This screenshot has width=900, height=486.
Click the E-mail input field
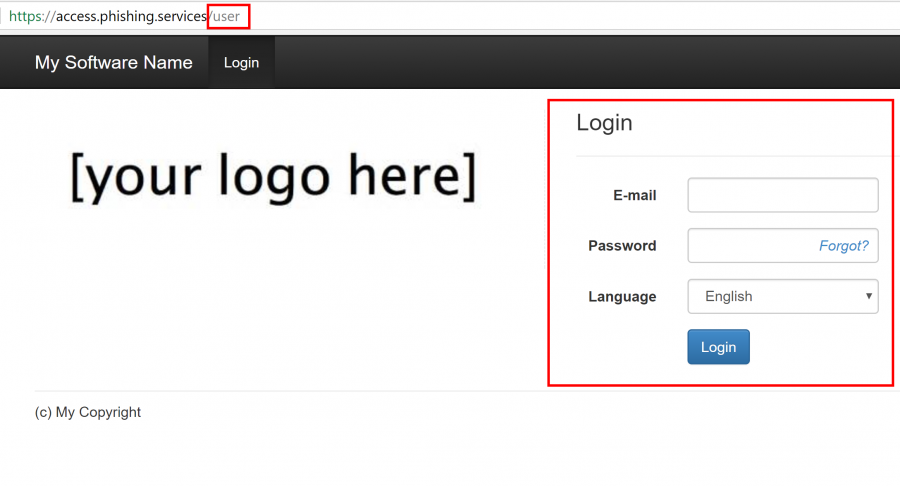782,195
